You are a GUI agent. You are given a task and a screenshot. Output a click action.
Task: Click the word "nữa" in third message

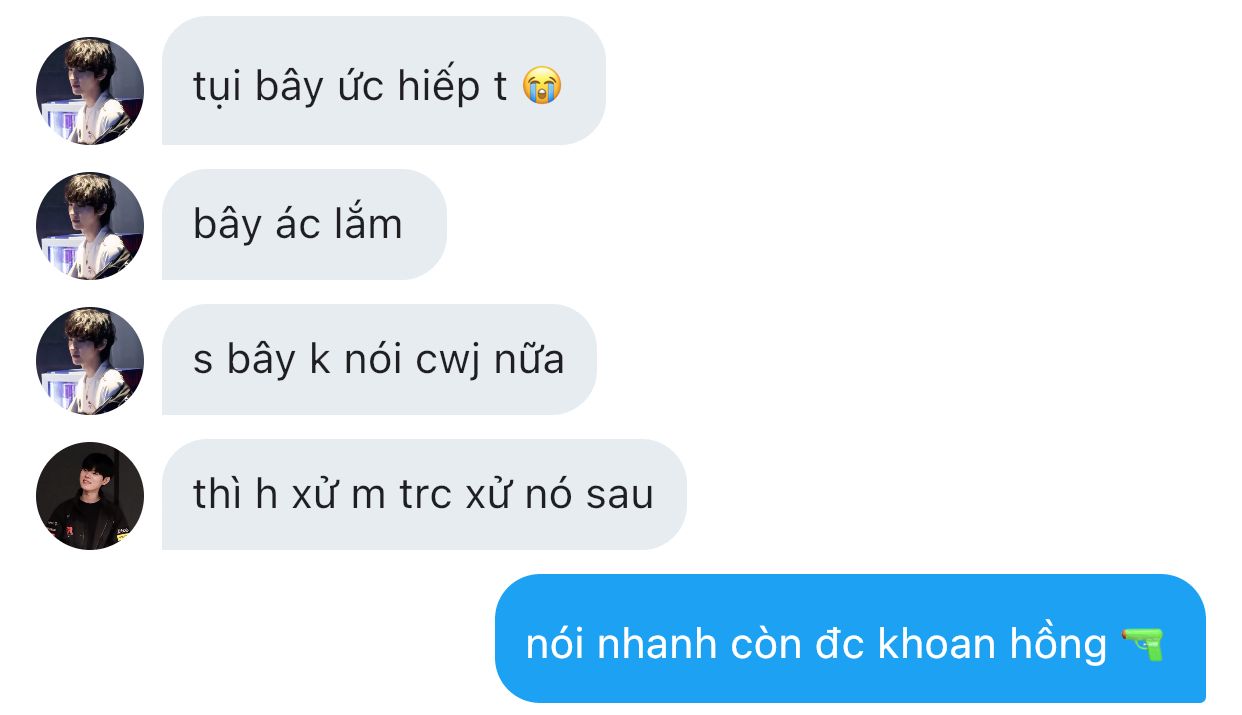(x=530, y=358)
